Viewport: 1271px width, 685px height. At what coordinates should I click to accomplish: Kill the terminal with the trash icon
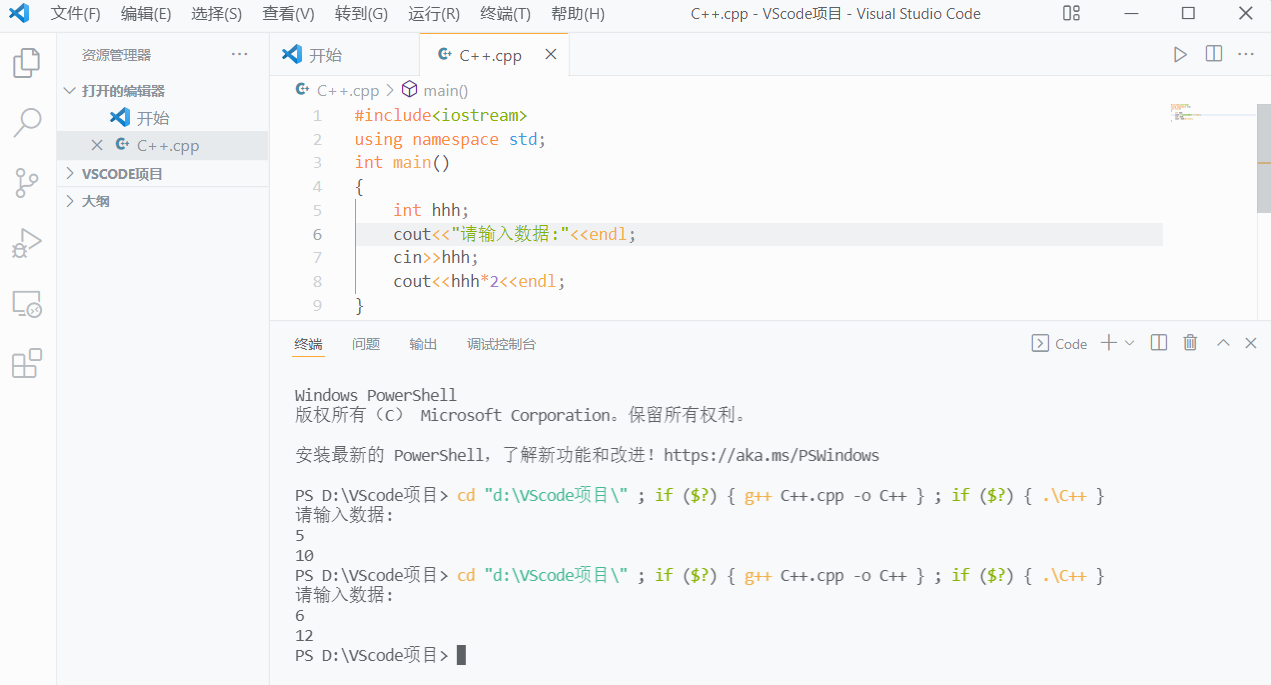coord(1189,343)
